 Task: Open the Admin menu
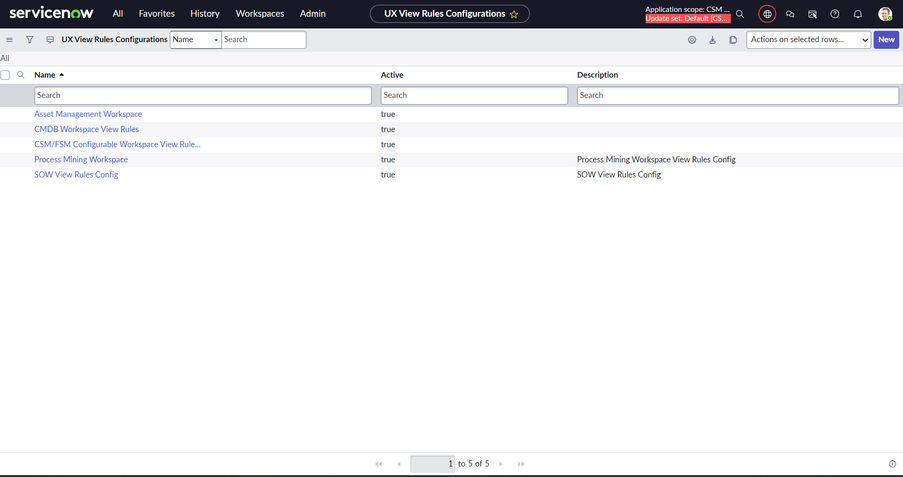(x=313, y=14)
